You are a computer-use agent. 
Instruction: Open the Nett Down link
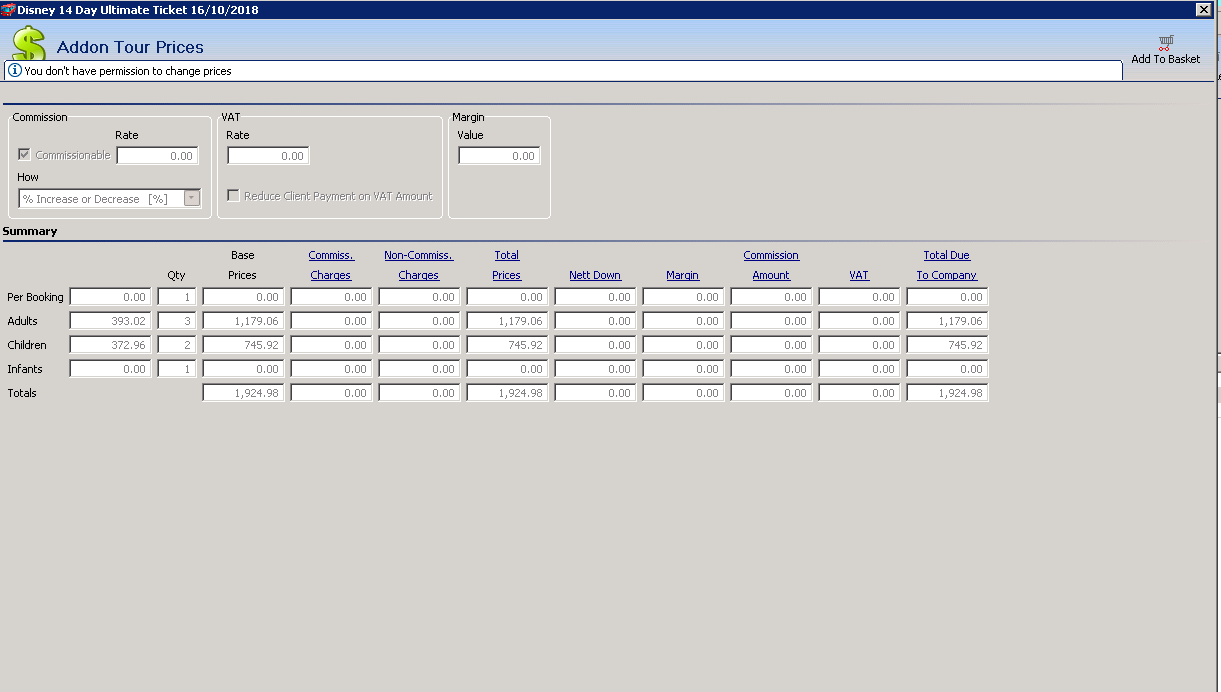(595, 275)
